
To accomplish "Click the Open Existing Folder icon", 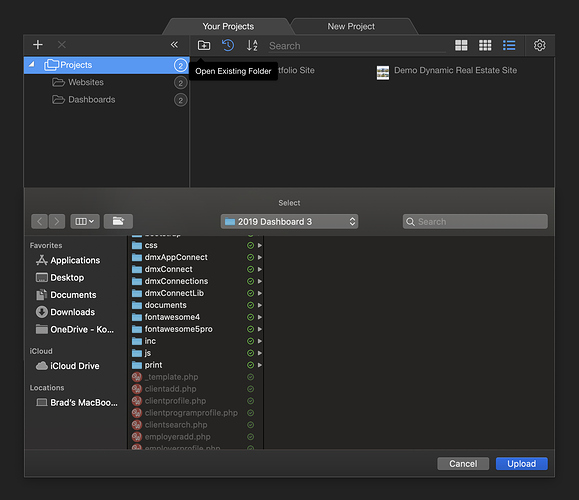I will tap(204, 45).
